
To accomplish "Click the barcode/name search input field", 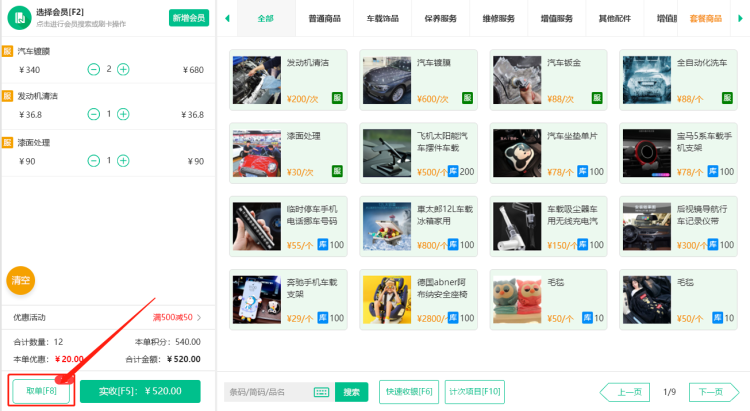I will pyautogui.click(x=268, y=392).
